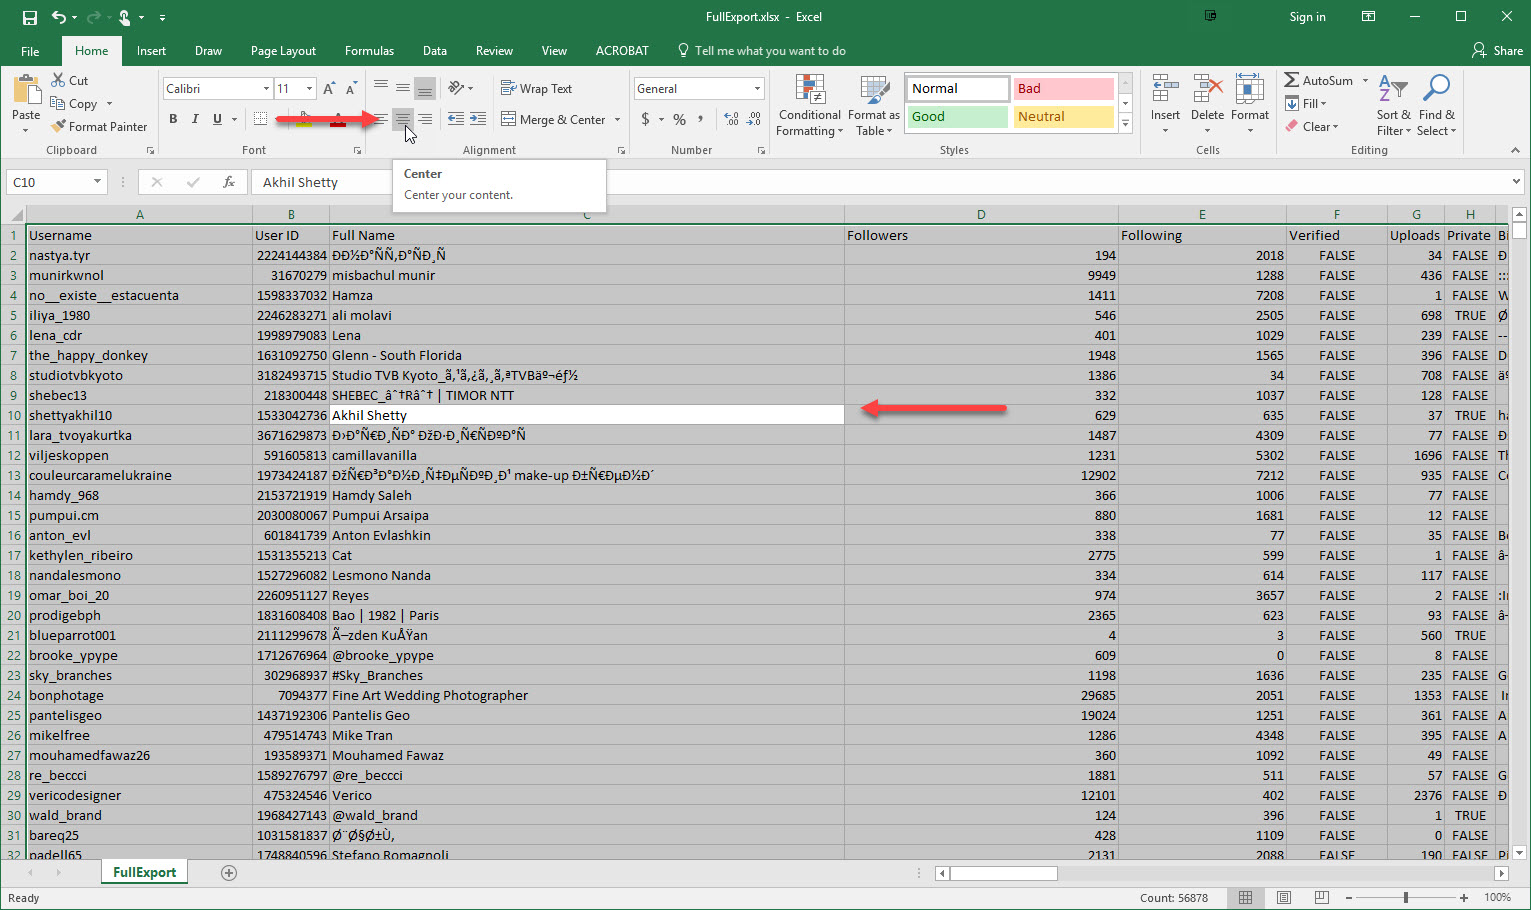Screen dimensions: 1531x910
Task: Select the cell containing nastya.tyr
Action: click(x=139, y=256)
